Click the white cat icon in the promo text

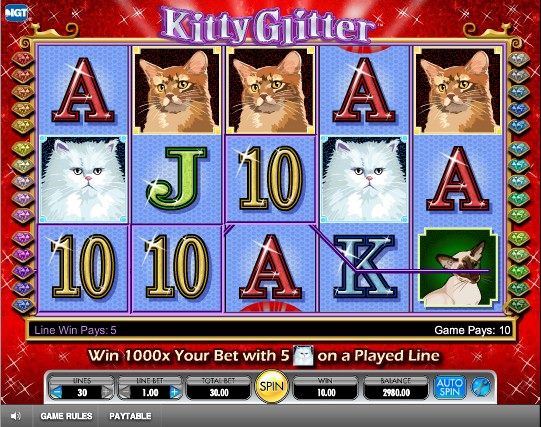tap(303, 356)
